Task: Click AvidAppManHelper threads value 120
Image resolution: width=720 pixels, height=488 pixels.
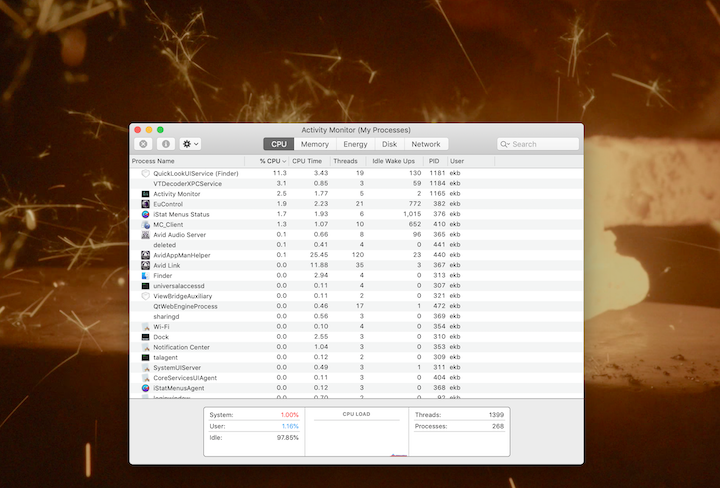Action: click(357, 255)
